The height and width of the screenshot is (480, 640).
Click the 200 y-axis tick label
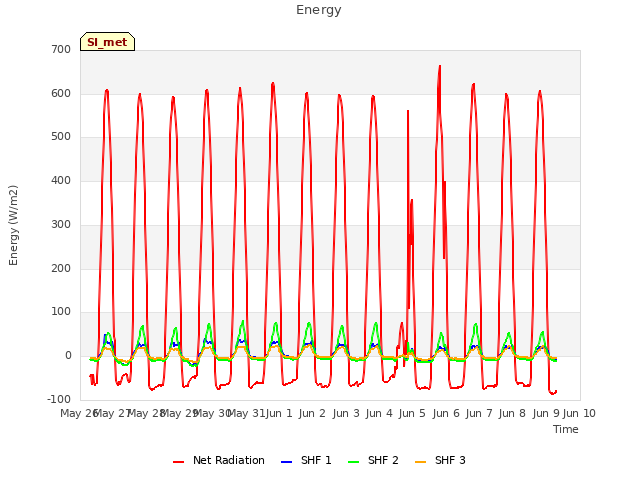pos(61,269)
